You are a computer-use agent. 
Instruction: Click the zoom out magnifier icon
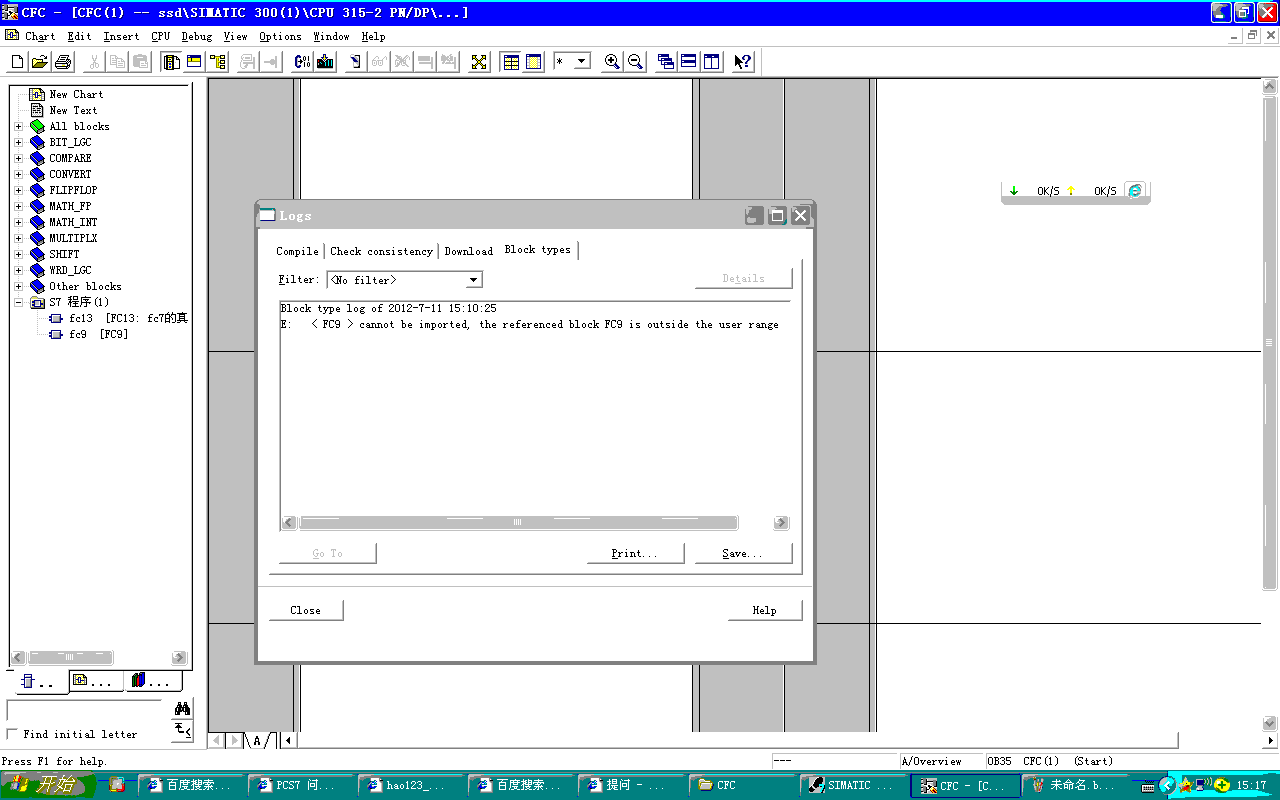[x=635, y=62]
